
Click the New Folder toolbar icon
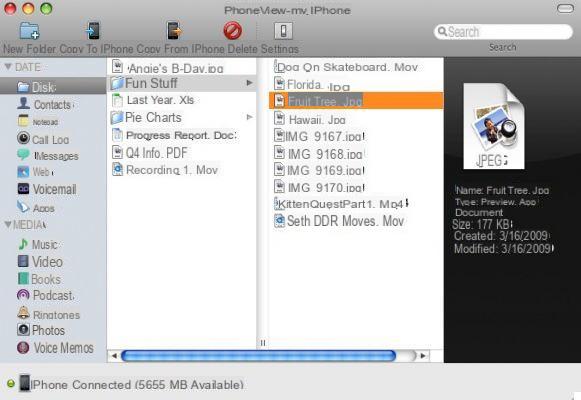pos(29,31)
